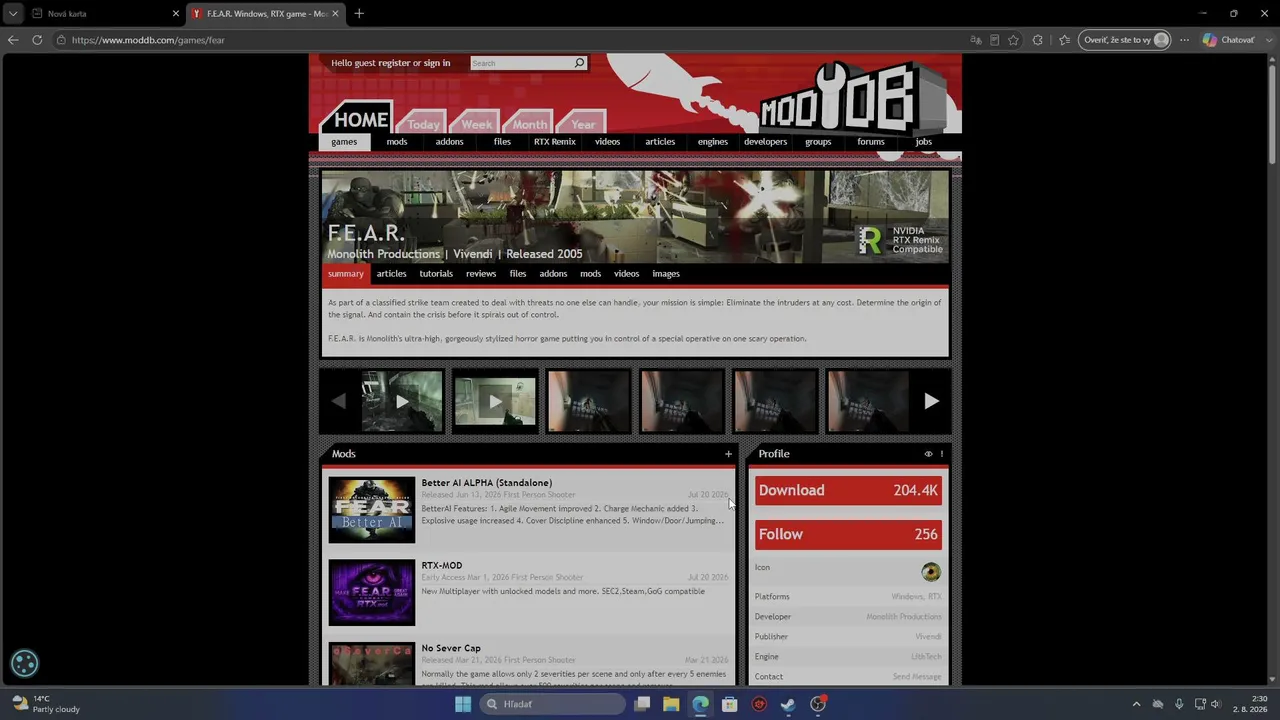
Task: Click the browser address bar URL
Action: tap(148, 40)
